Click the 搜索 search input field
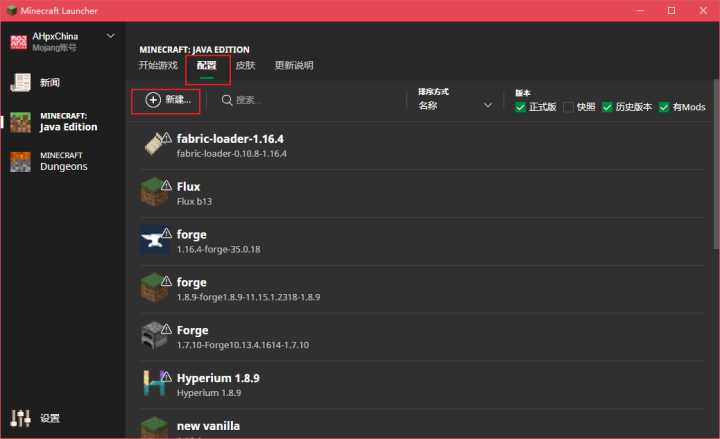Viewport: 720px width, 439px height. click(310, 100)
